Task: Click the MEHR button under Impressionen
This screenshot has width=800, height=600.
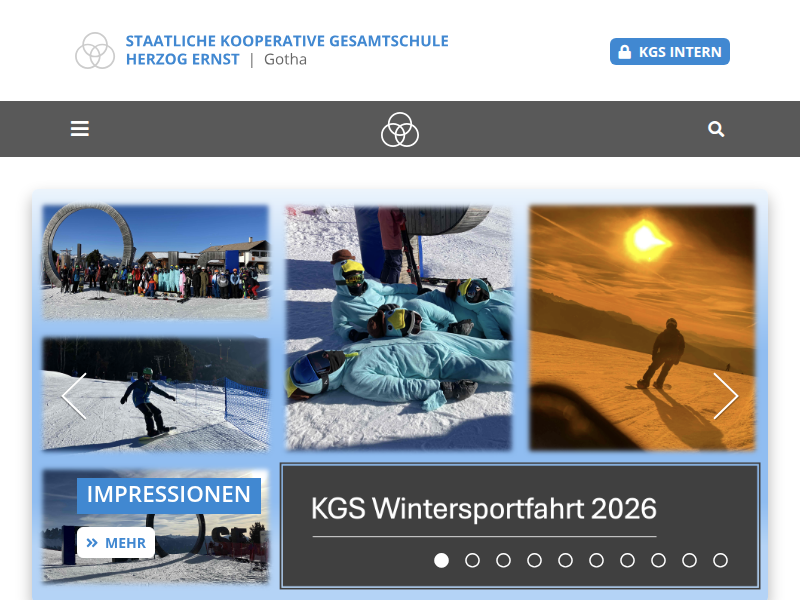Action: tap(116, 543)
